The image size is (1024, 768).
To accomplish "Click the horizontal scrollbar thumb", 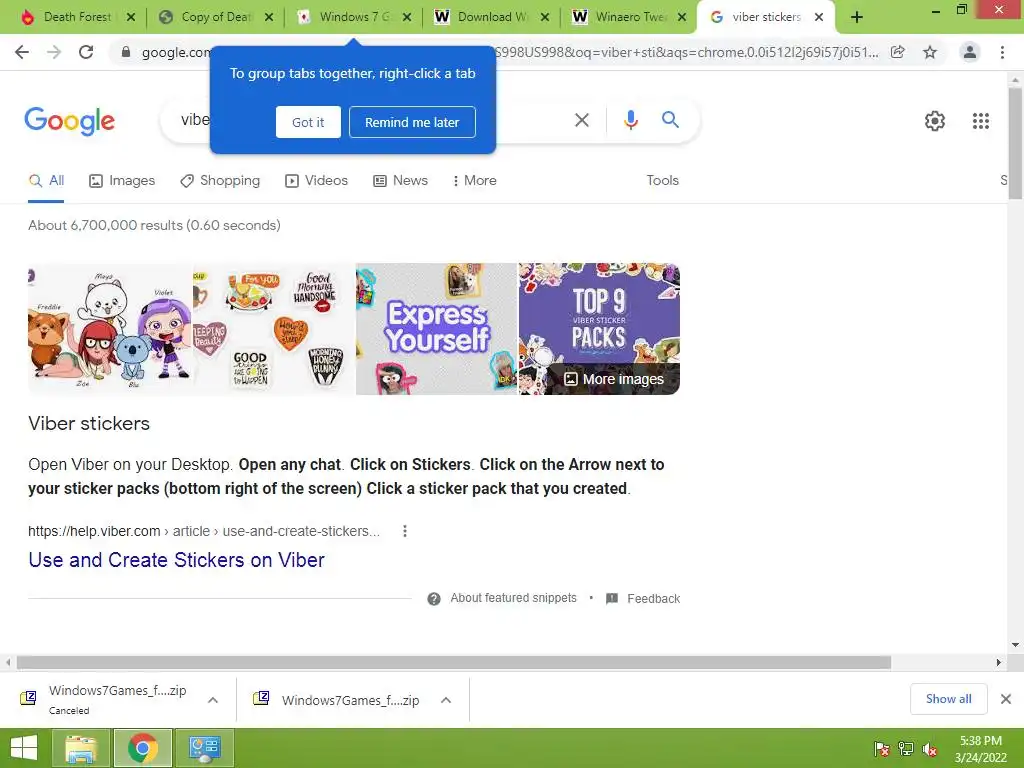I will [x=454, y=663].
